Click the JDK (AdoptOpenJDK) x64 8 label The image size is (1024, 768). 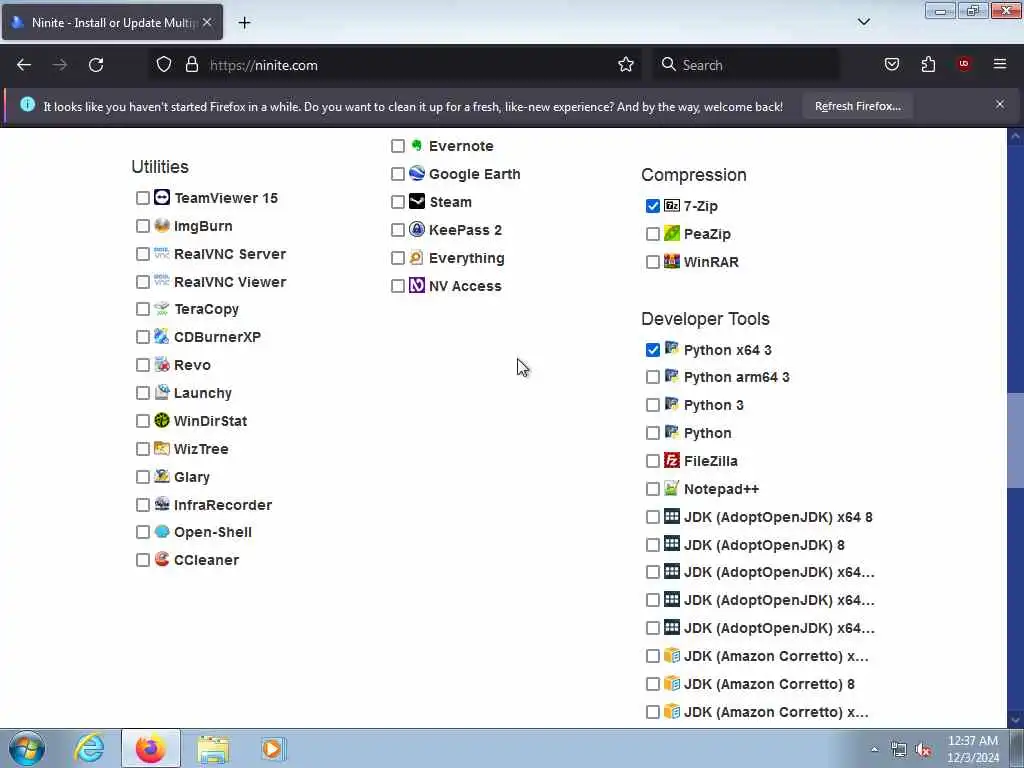(778, 517)
